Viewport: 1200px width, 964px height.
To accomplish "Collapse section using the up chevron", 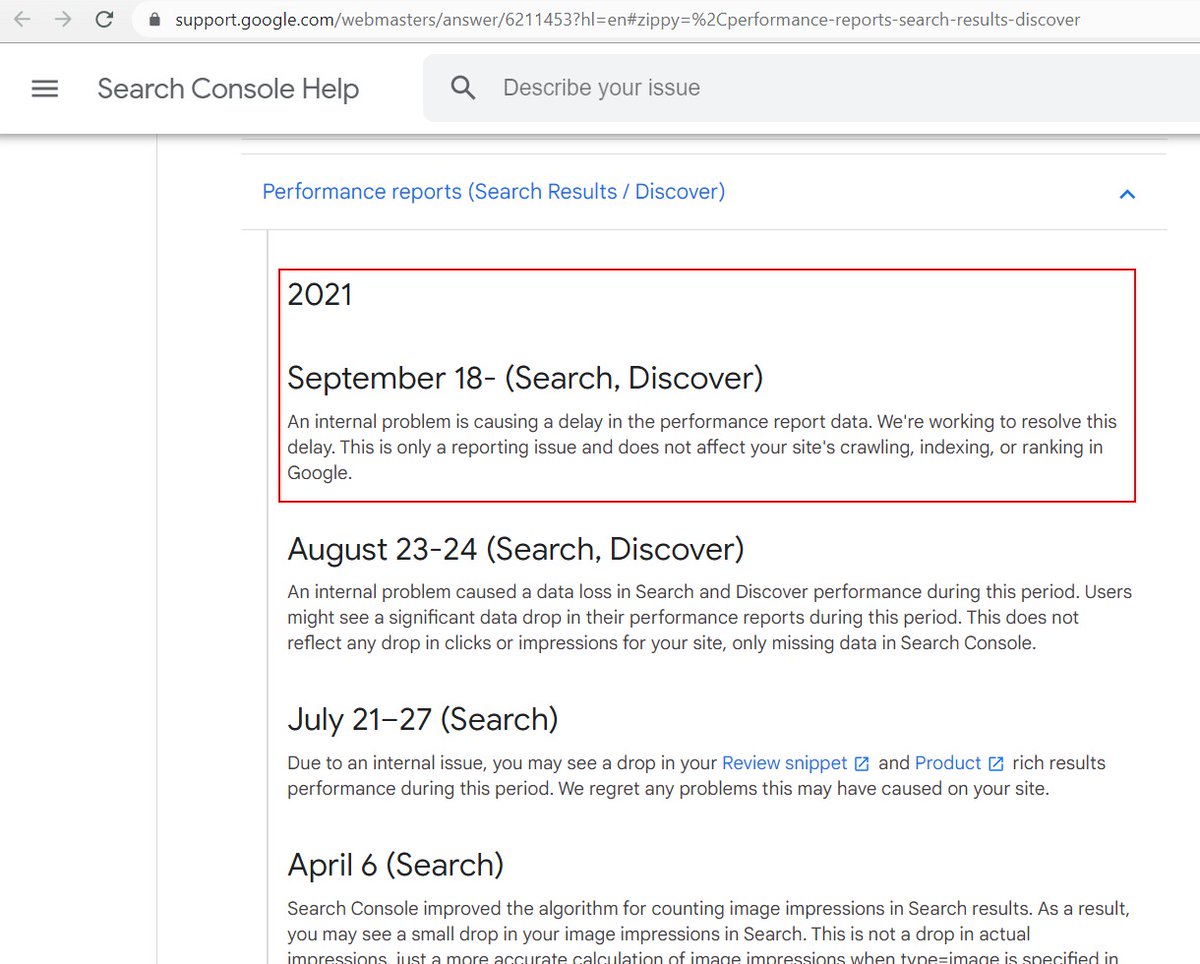I will click(1127, 194).
